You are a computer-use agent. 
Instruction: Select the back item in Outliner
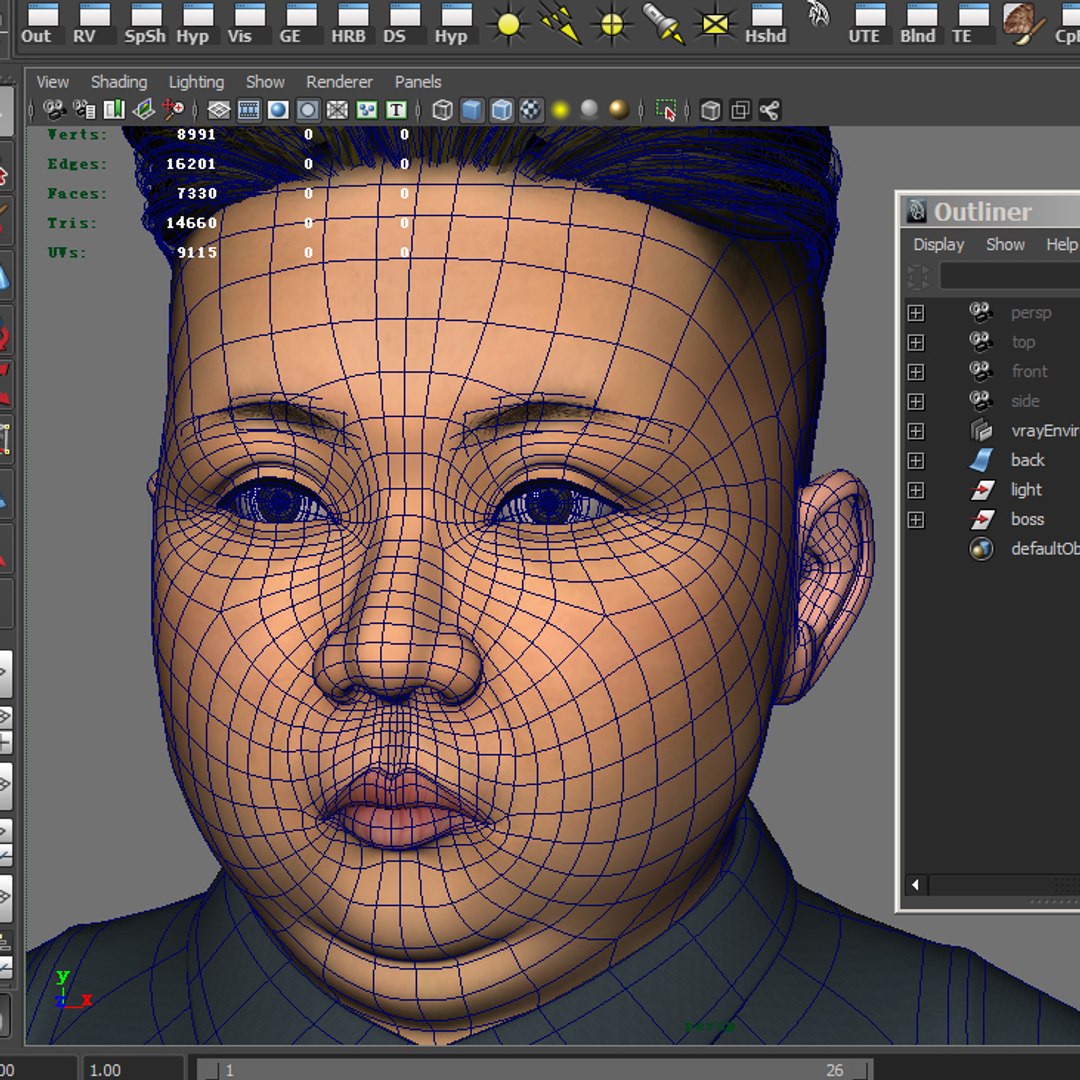1027,460
